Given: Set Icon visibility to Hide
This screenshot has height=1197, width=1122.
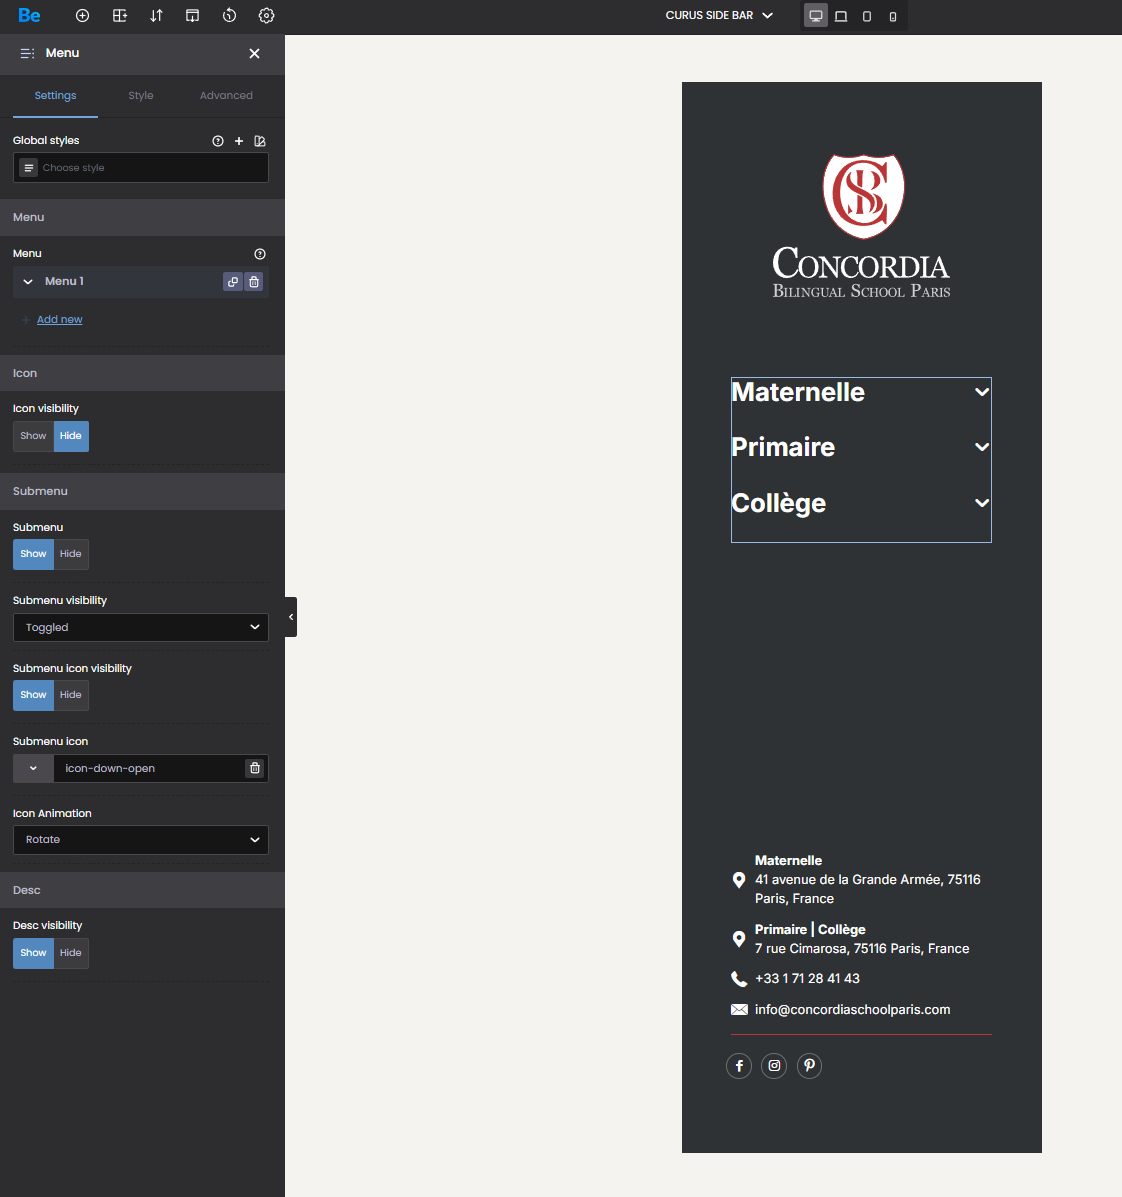Looking at the screenshot, I should click(71, 436).
